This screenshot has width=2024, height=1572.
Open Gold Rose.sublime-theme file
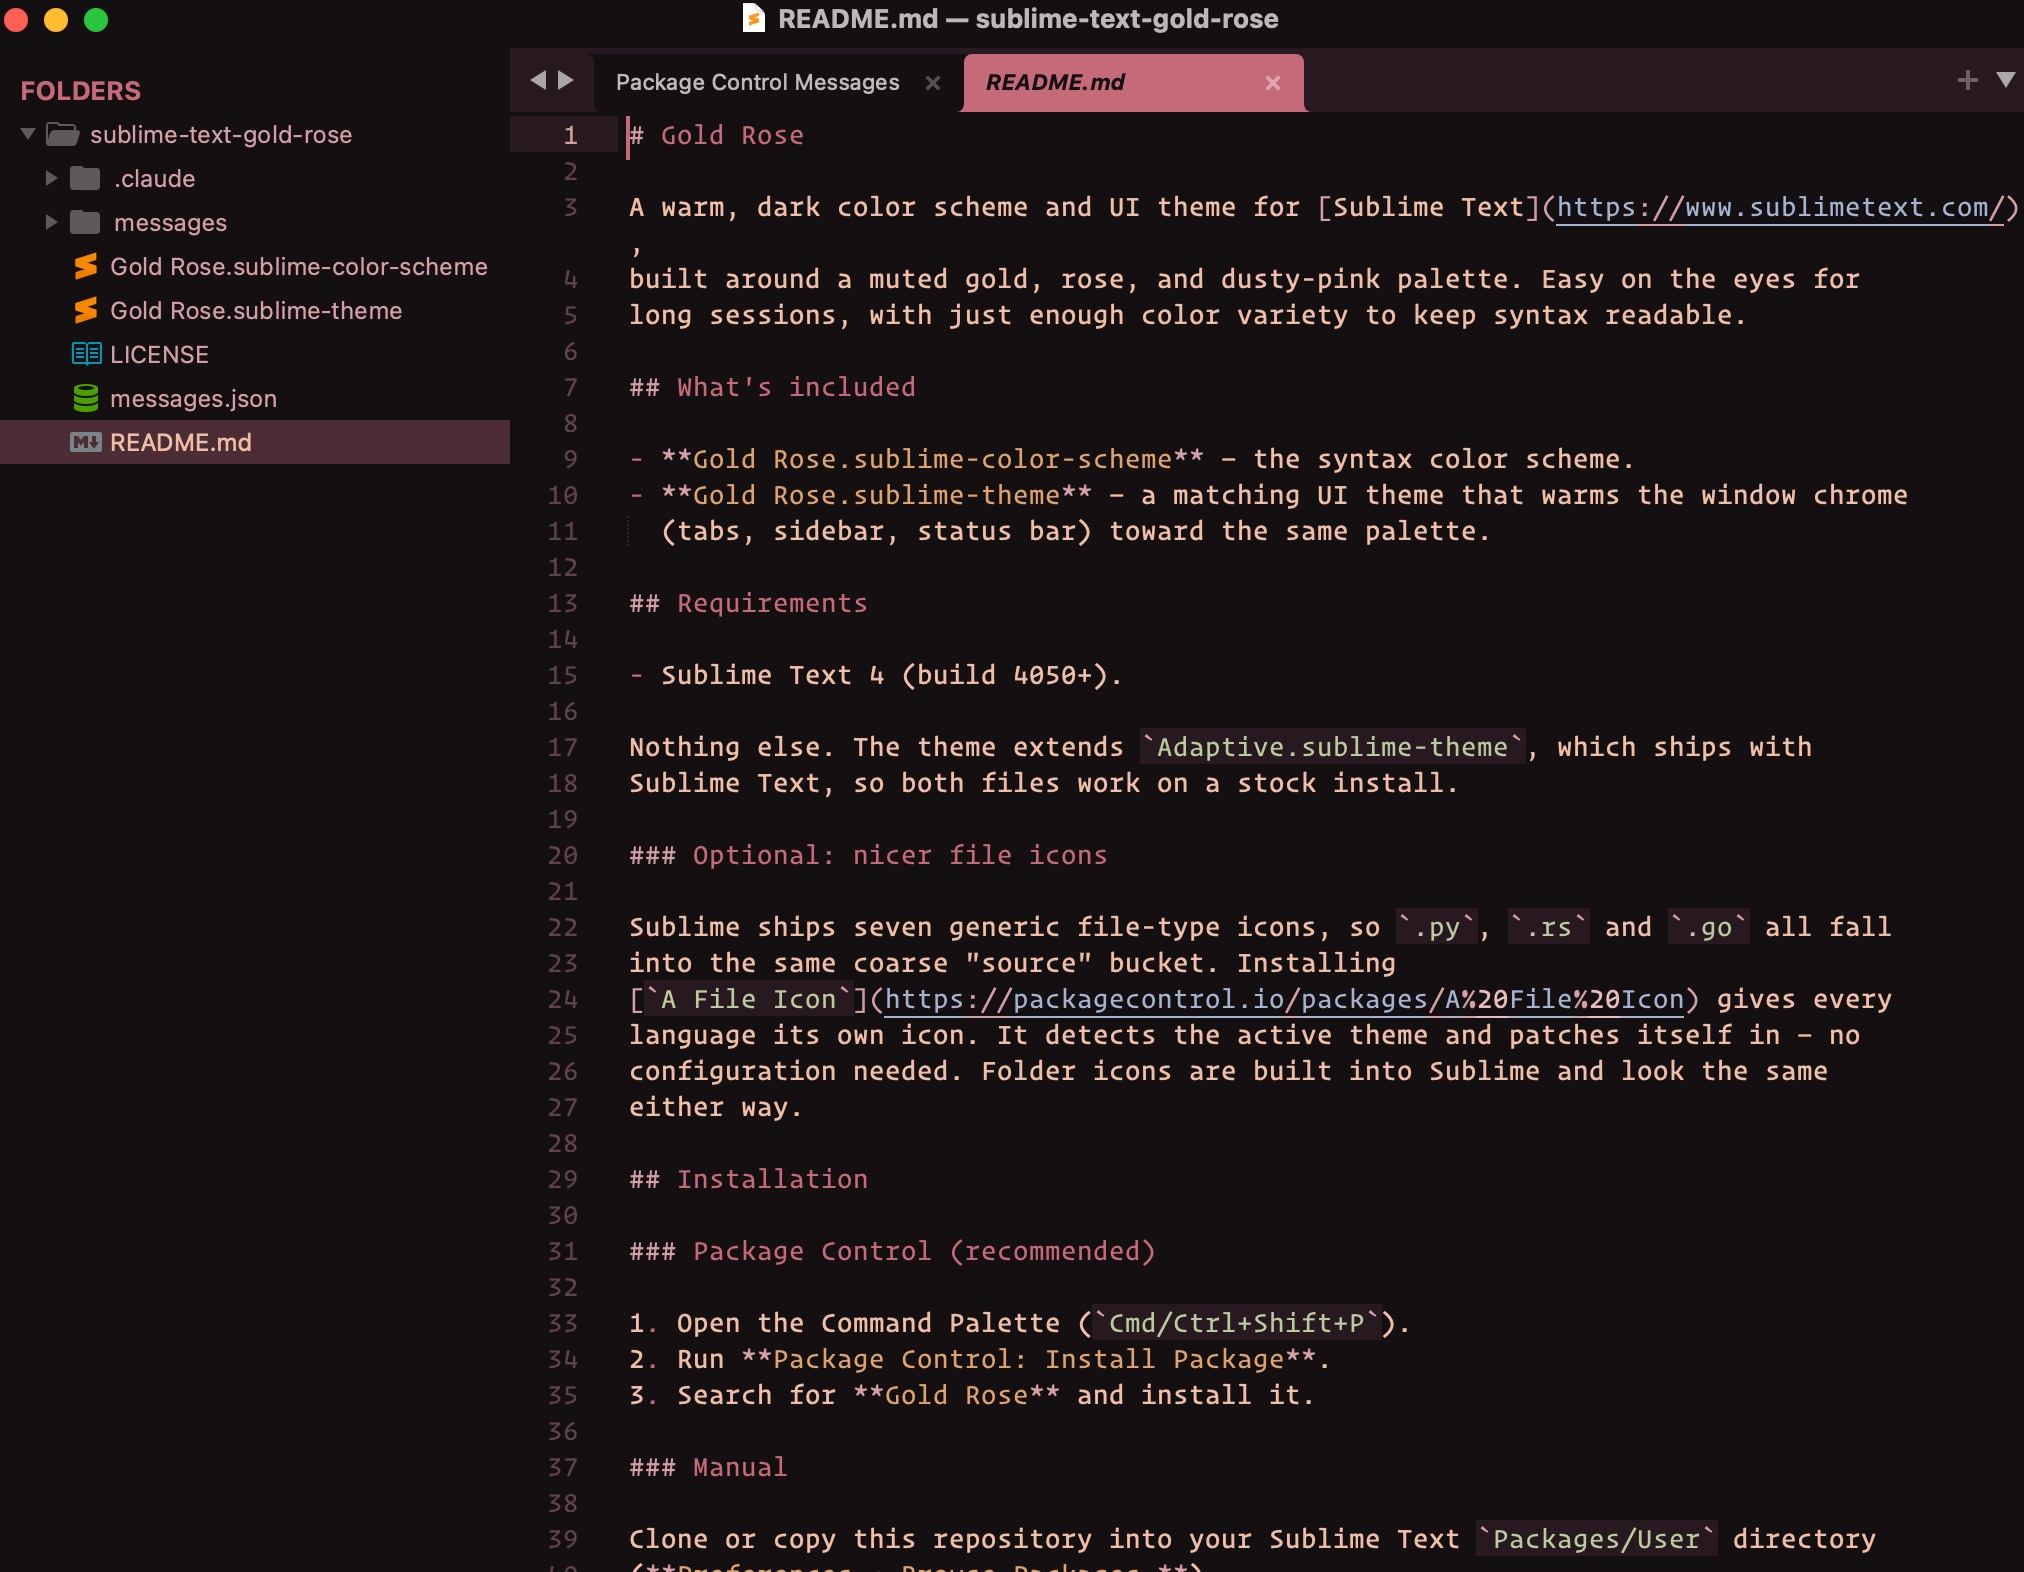pos(256,311)
